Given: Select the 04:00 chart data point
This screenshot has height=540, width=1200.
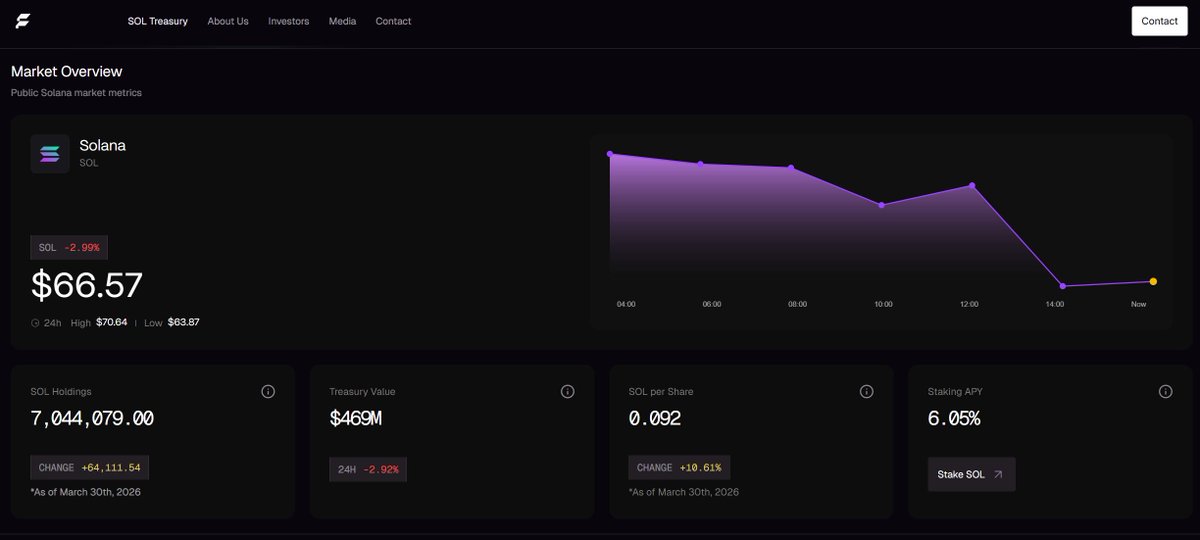Looking at the screenshot, I should [610, 154].
